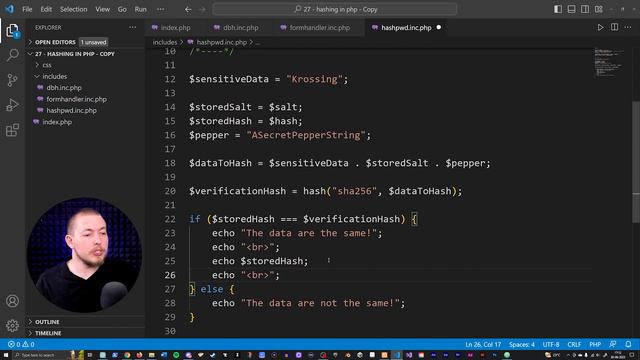Open the PHP language mode selector
Image resolution: width=640 pixels, height=360 pixels.
[x=595, y=344]
